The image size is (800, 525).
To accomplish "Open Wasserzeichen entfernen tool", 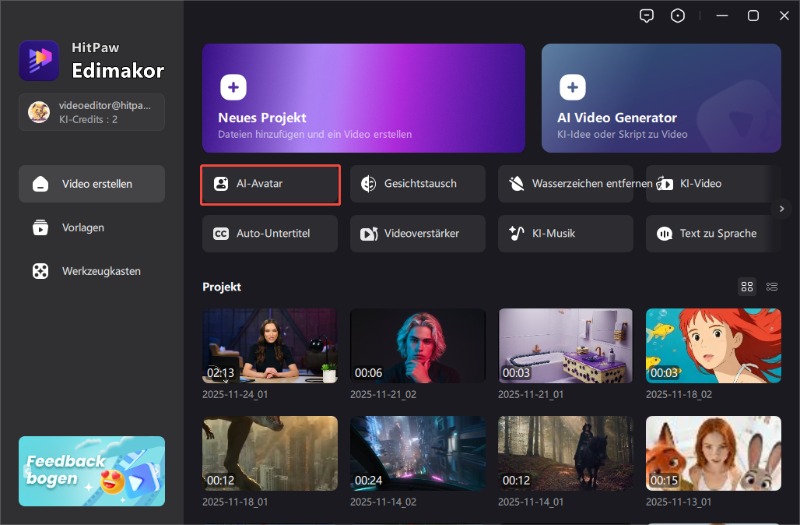I will tap(566, 184).
